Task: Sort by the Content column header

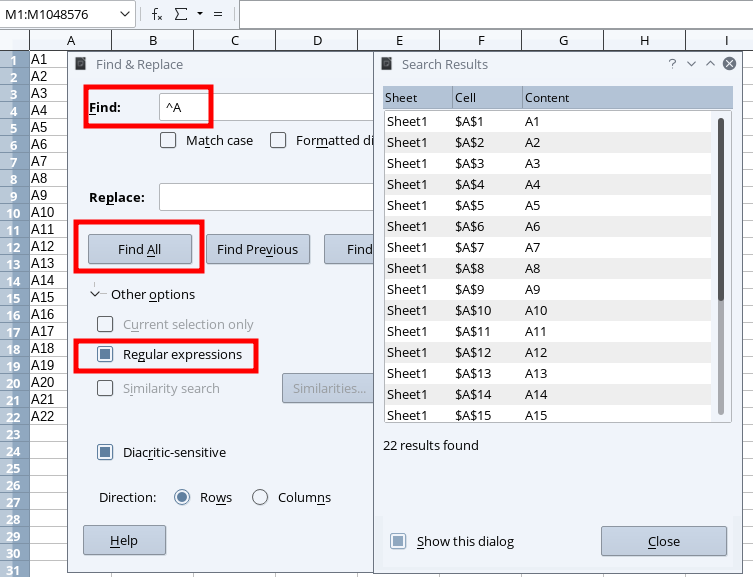Action: (628, 97)
